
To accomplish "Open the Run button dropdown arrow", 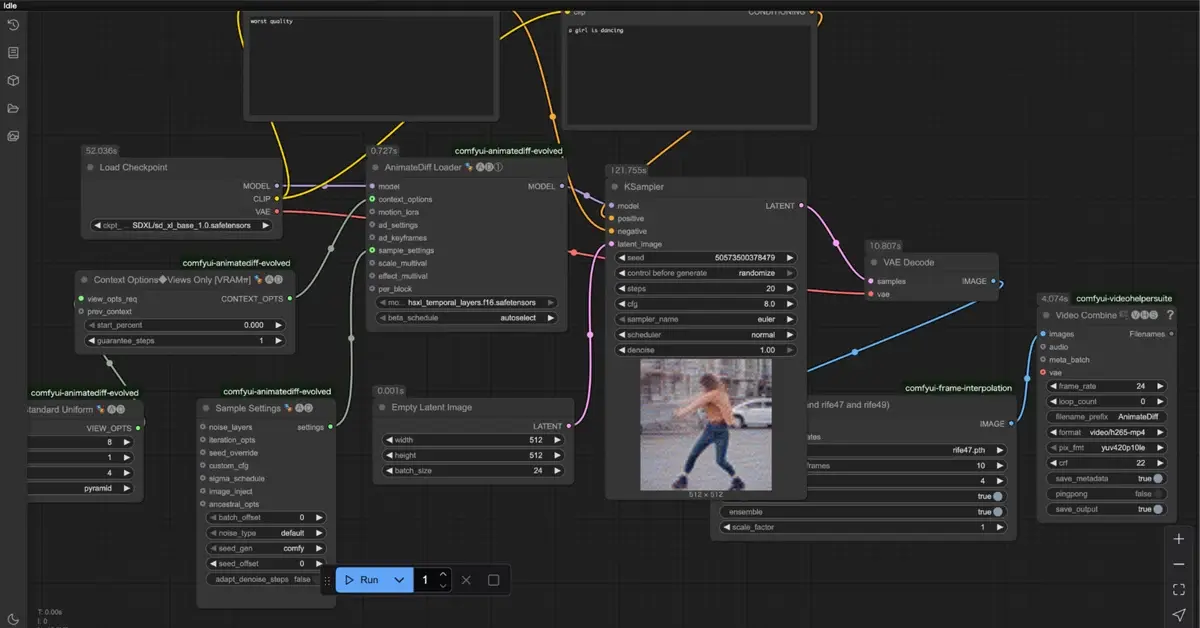I will (399, 580).
